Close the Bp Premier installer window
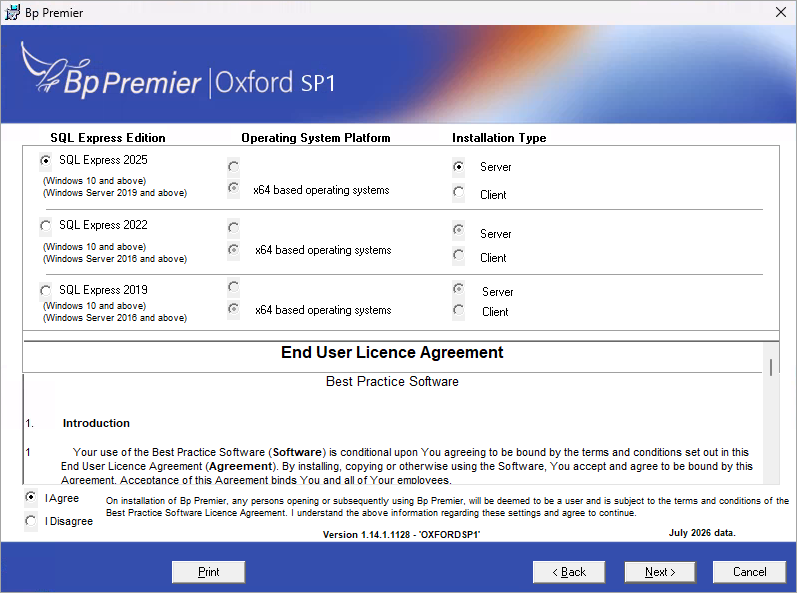Screen dimensions: 797x593 (781, 12)
